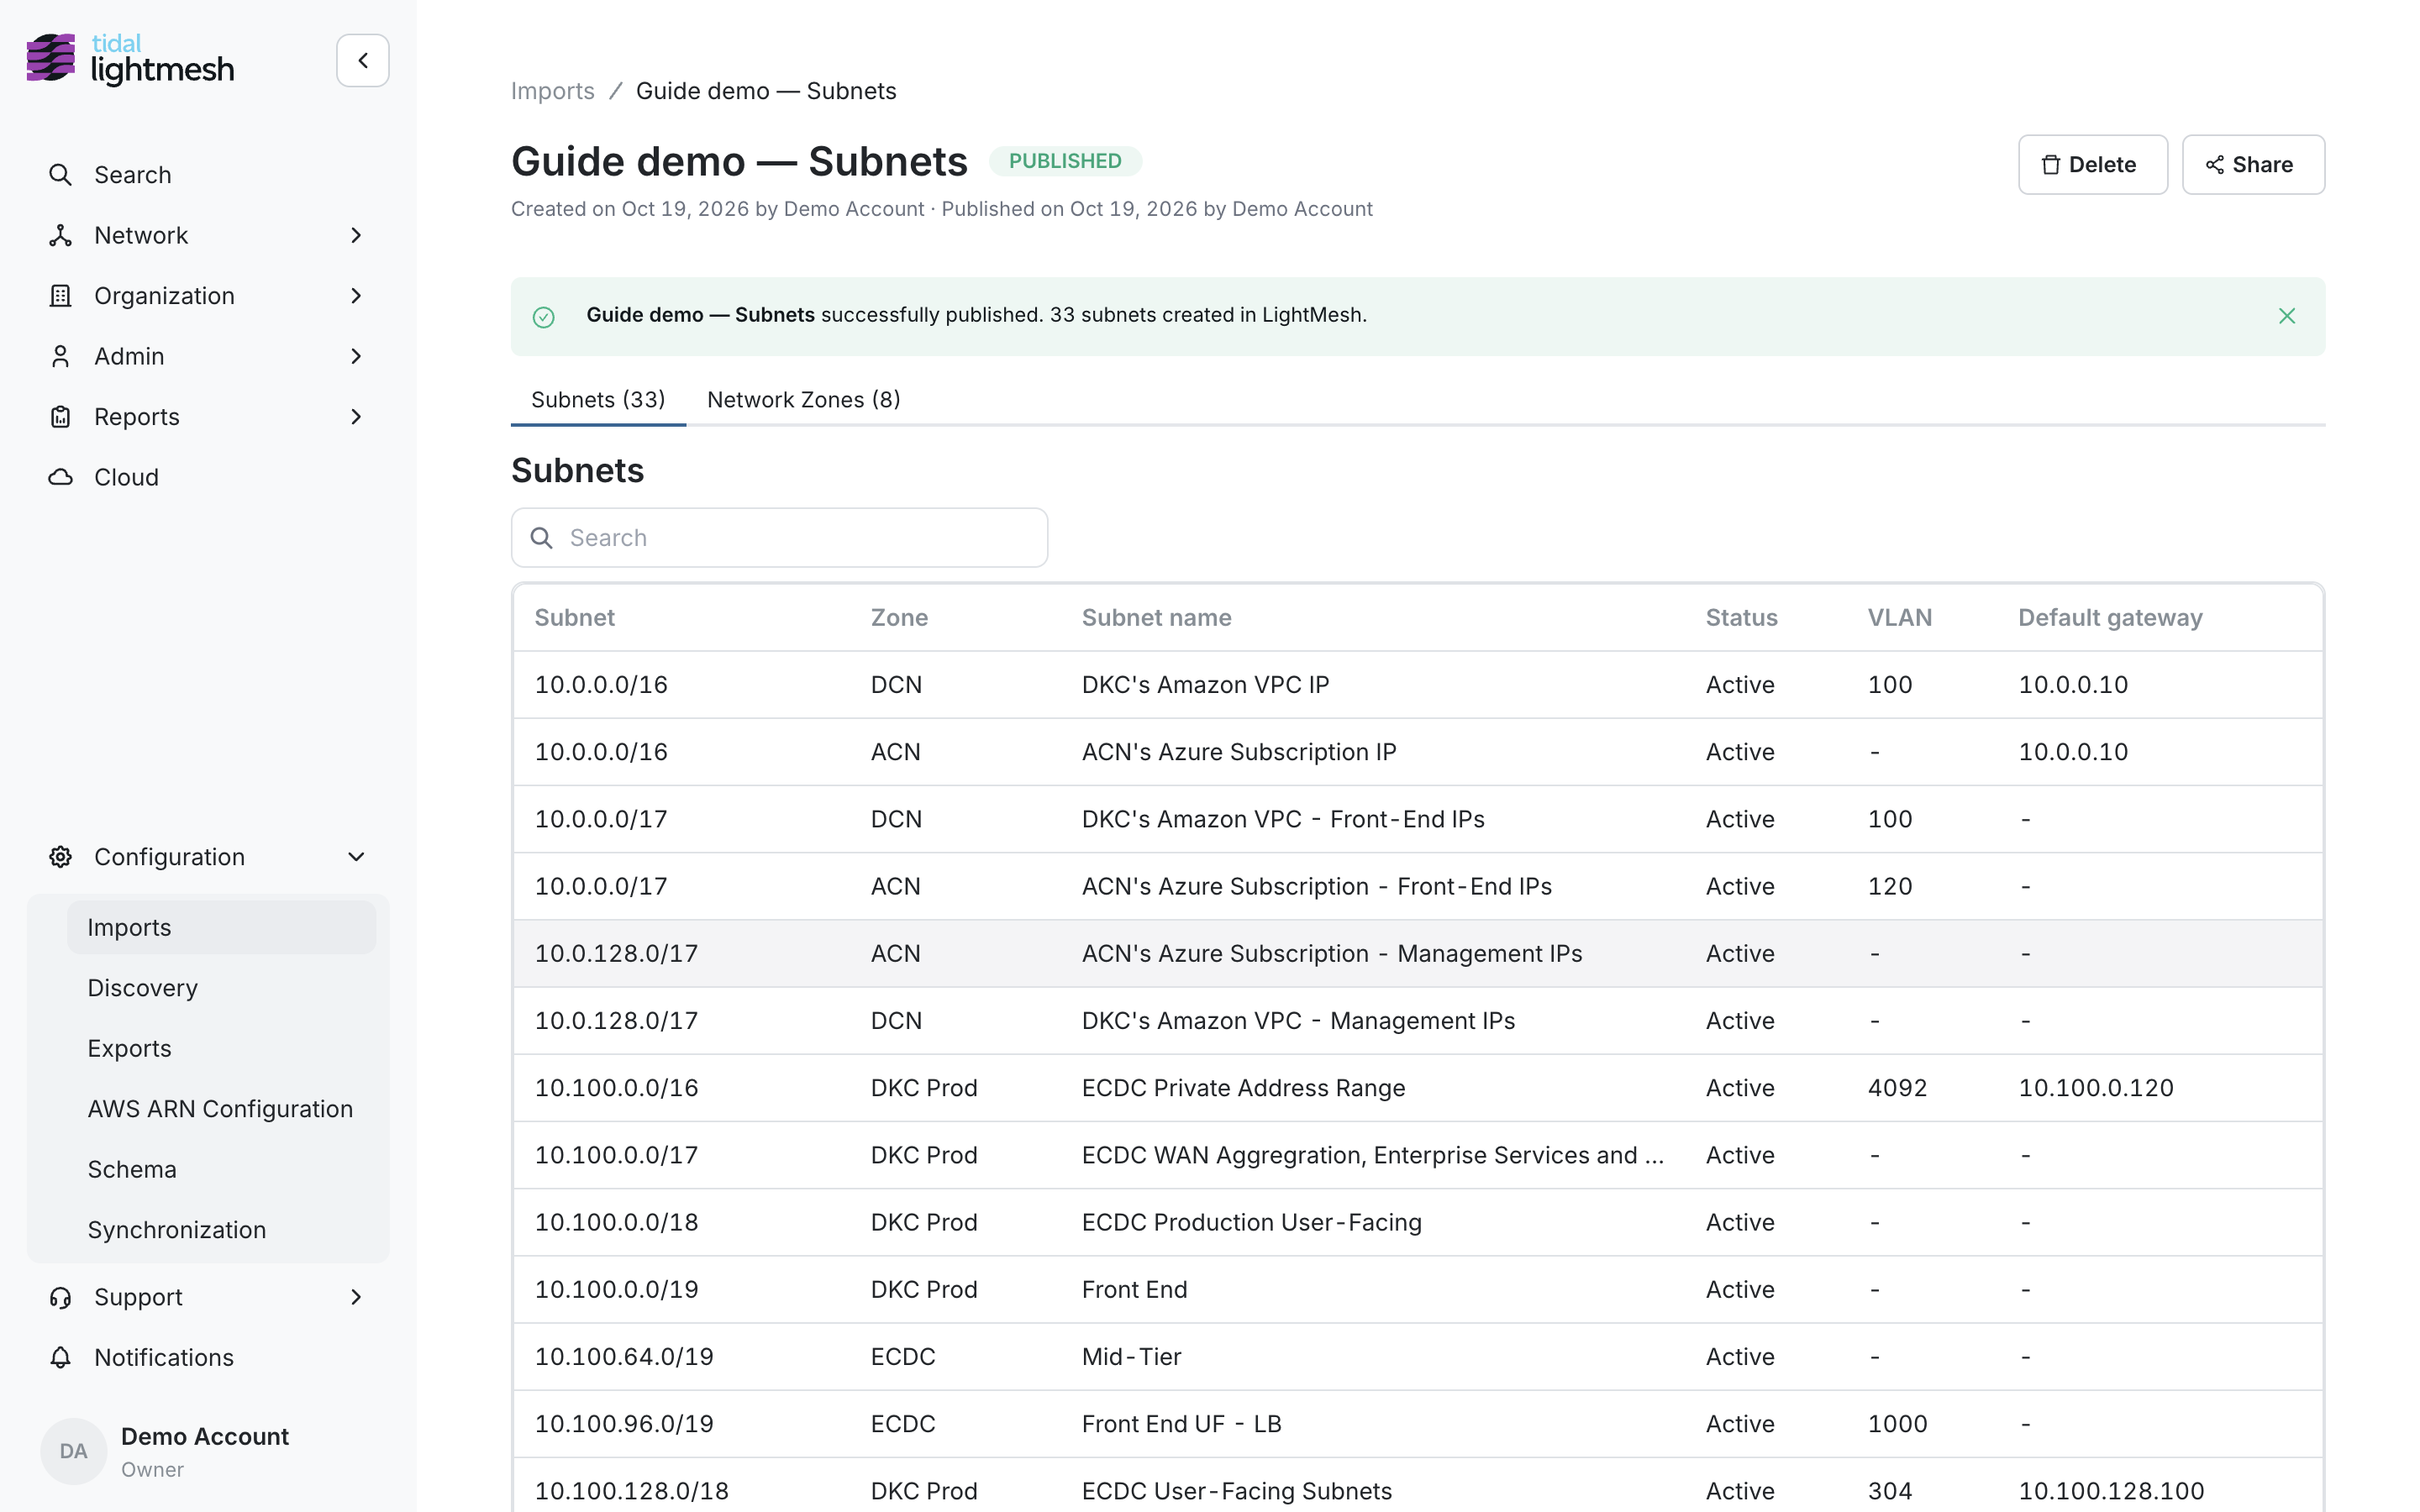Image resolution: width=2420 pixels, height=1512 pixels.
Task: Expand the Organization menu chevron
Action: [x=356, y=296]
